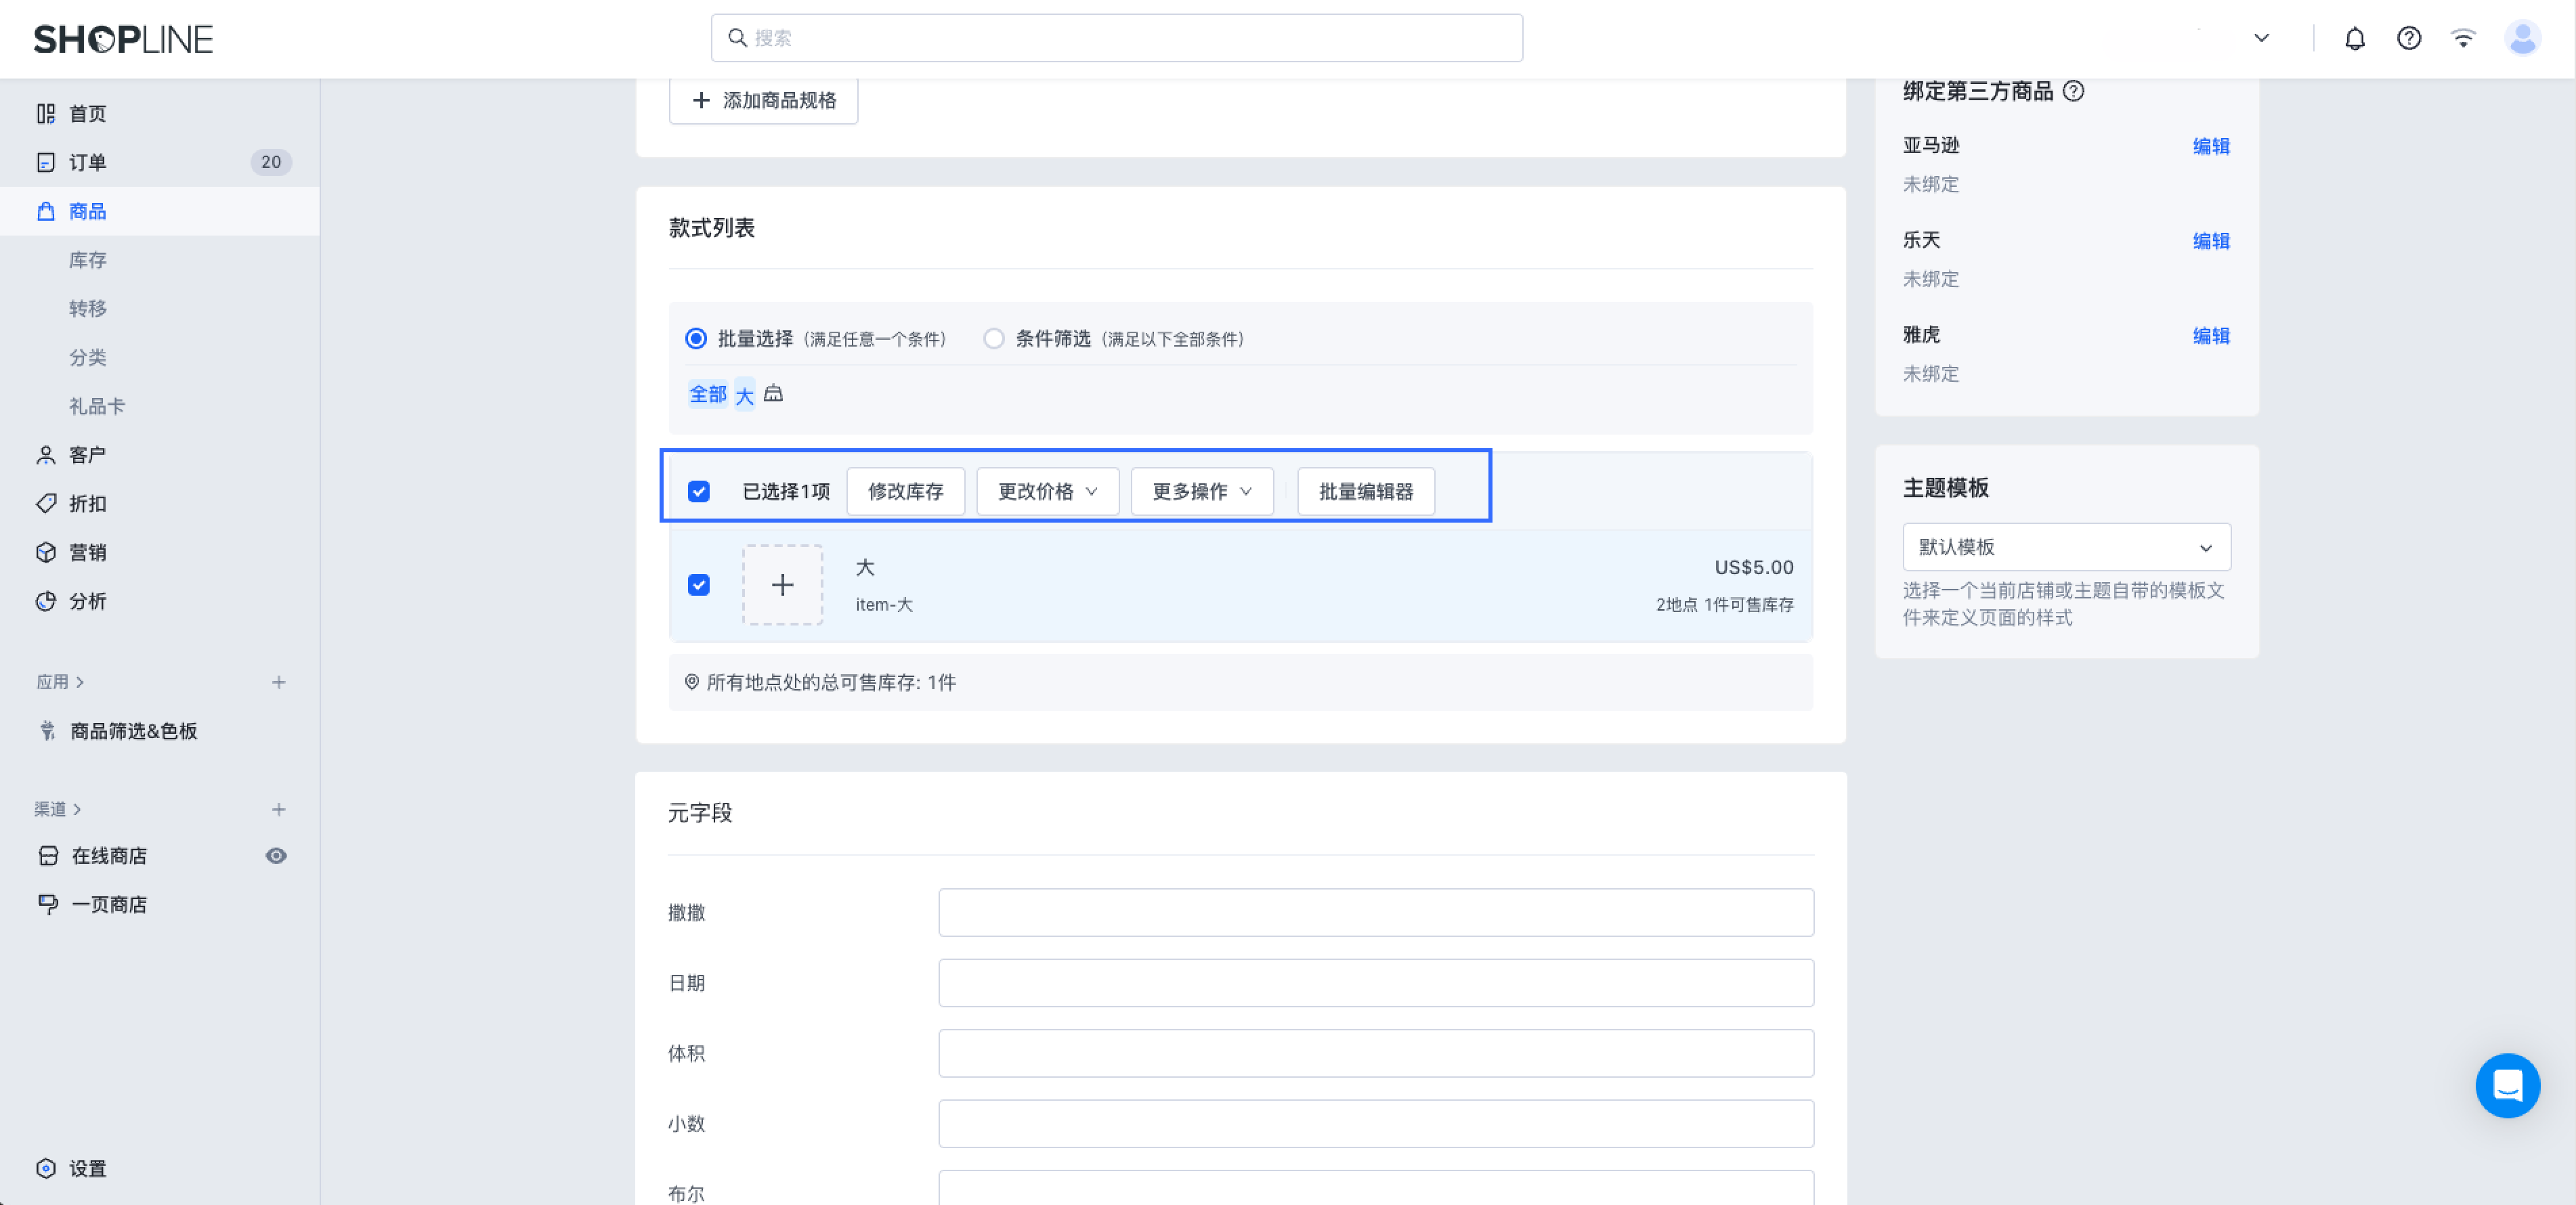Click the 体积 metafield input
Image resolution: width=2576 pixels, height=1205 pixels.
pos(1376,1053)
